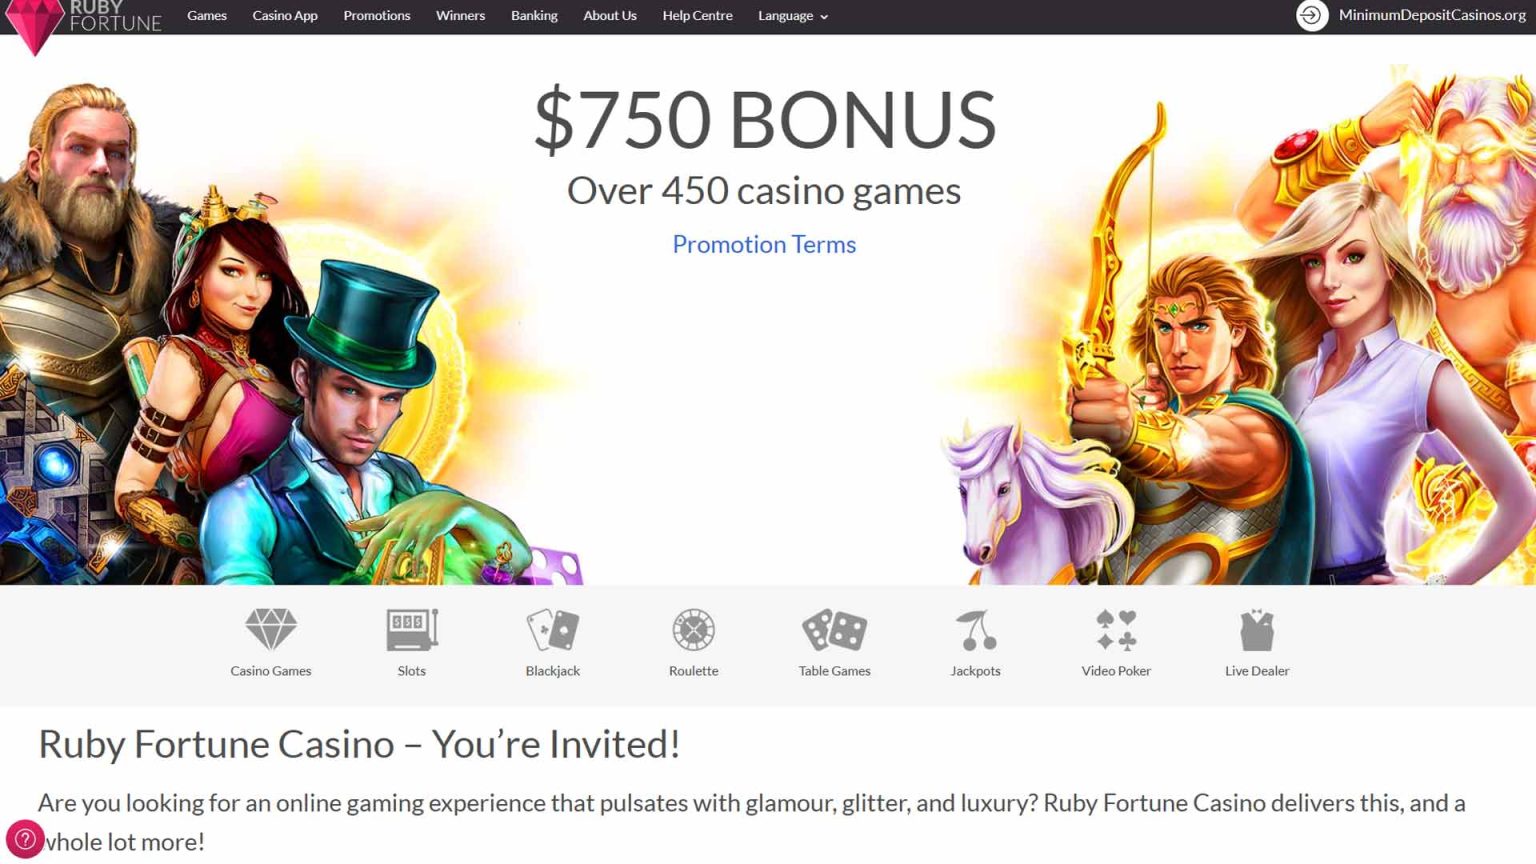Click the Slots slot machine icon
This screenshot has width=1536, height=864.
point(411,628)
